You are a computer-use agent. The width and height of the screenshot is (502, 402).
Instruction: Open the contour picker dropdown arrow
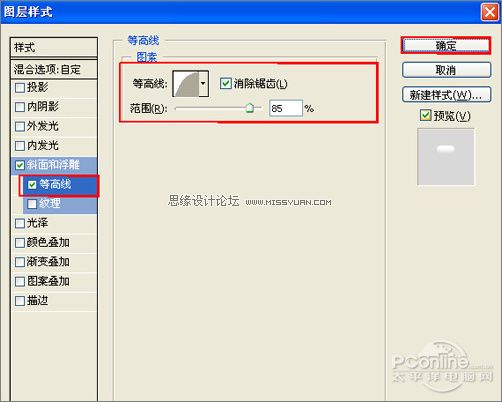pyautogui.click(x=203, y=83)
